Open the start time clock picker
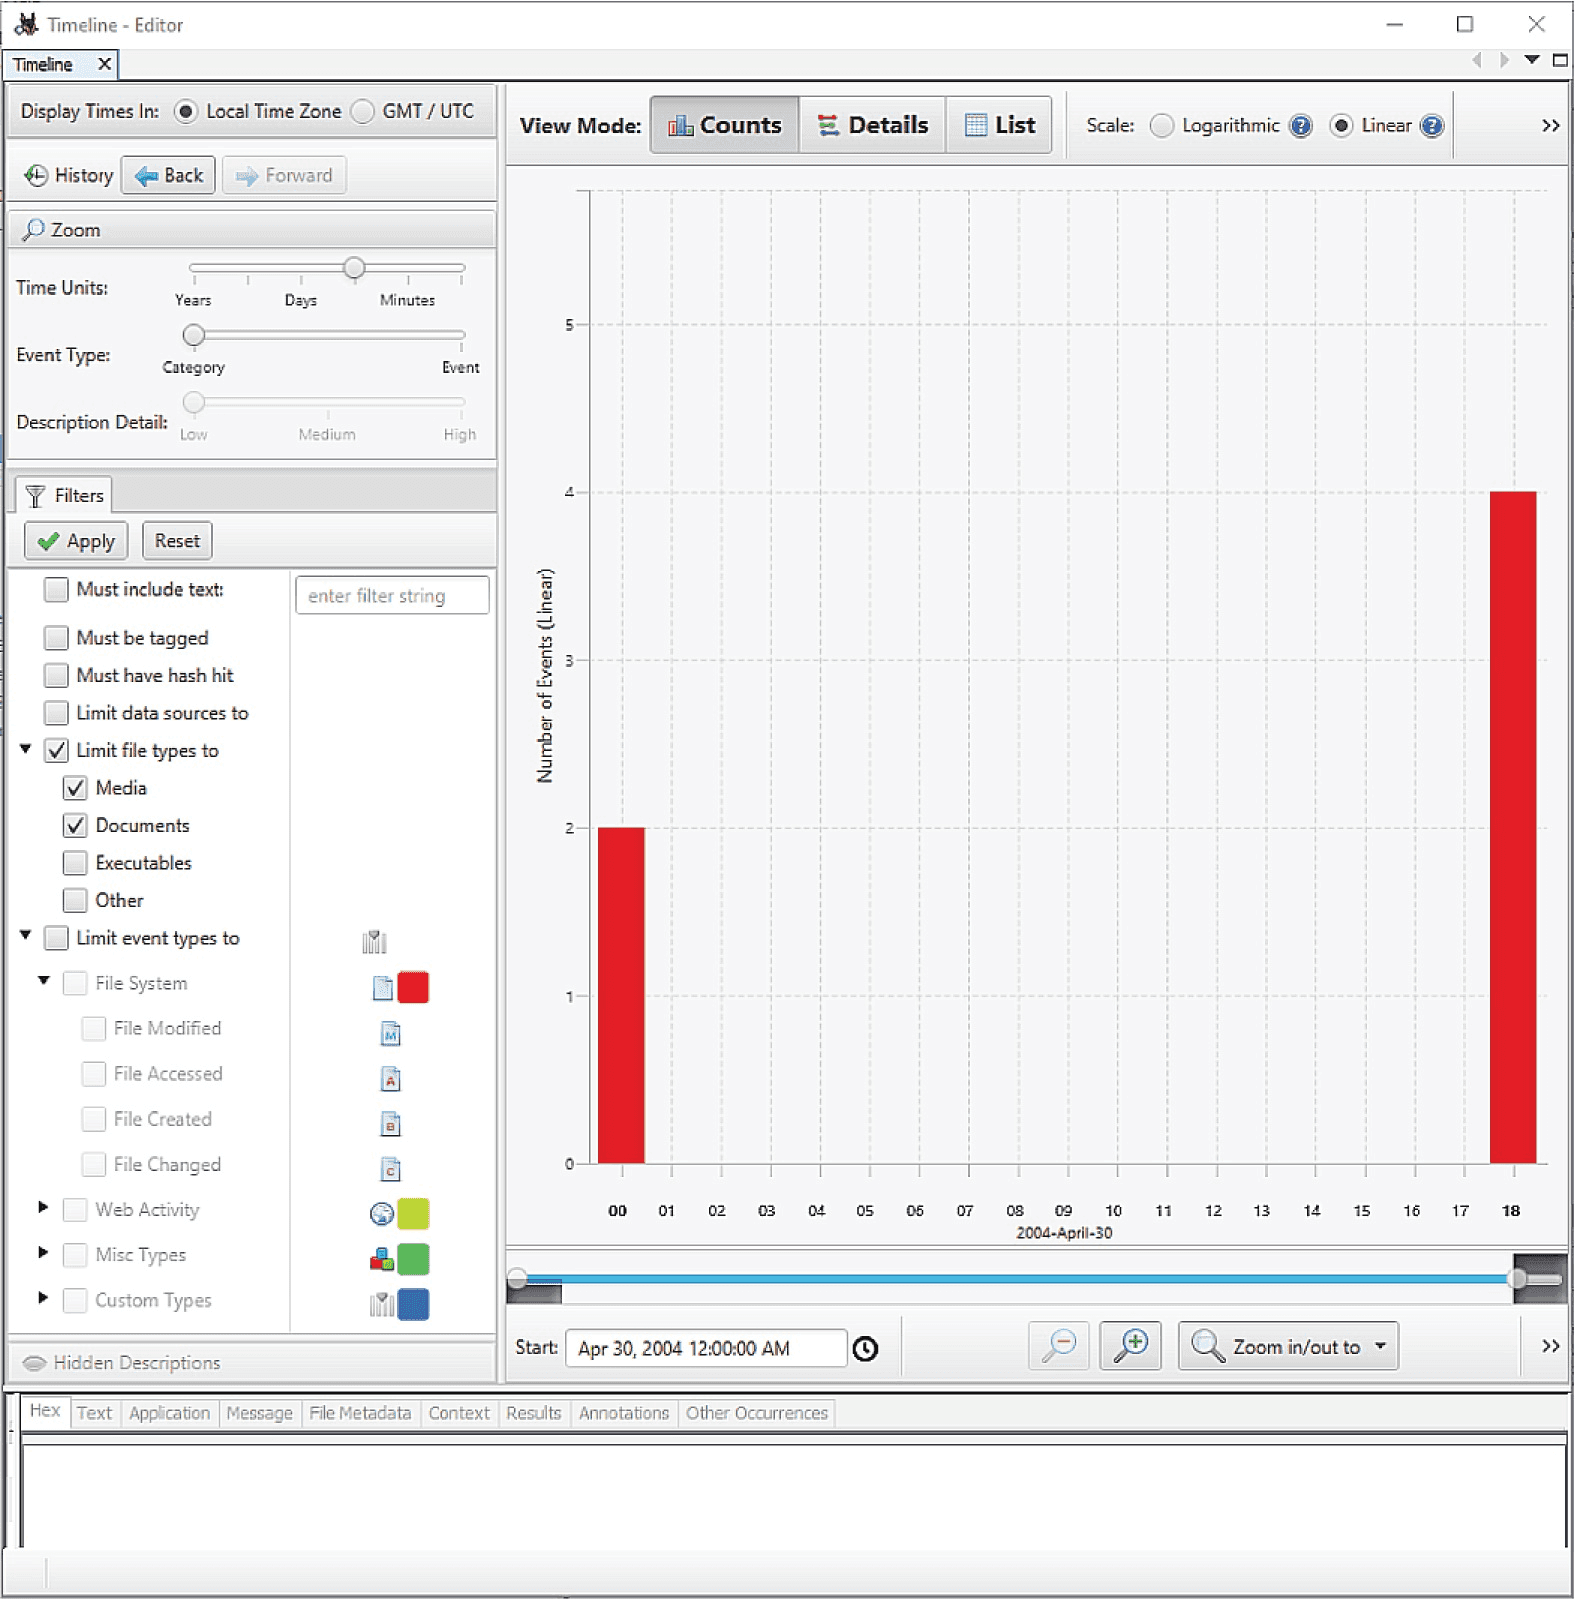 click(866, 1349)
